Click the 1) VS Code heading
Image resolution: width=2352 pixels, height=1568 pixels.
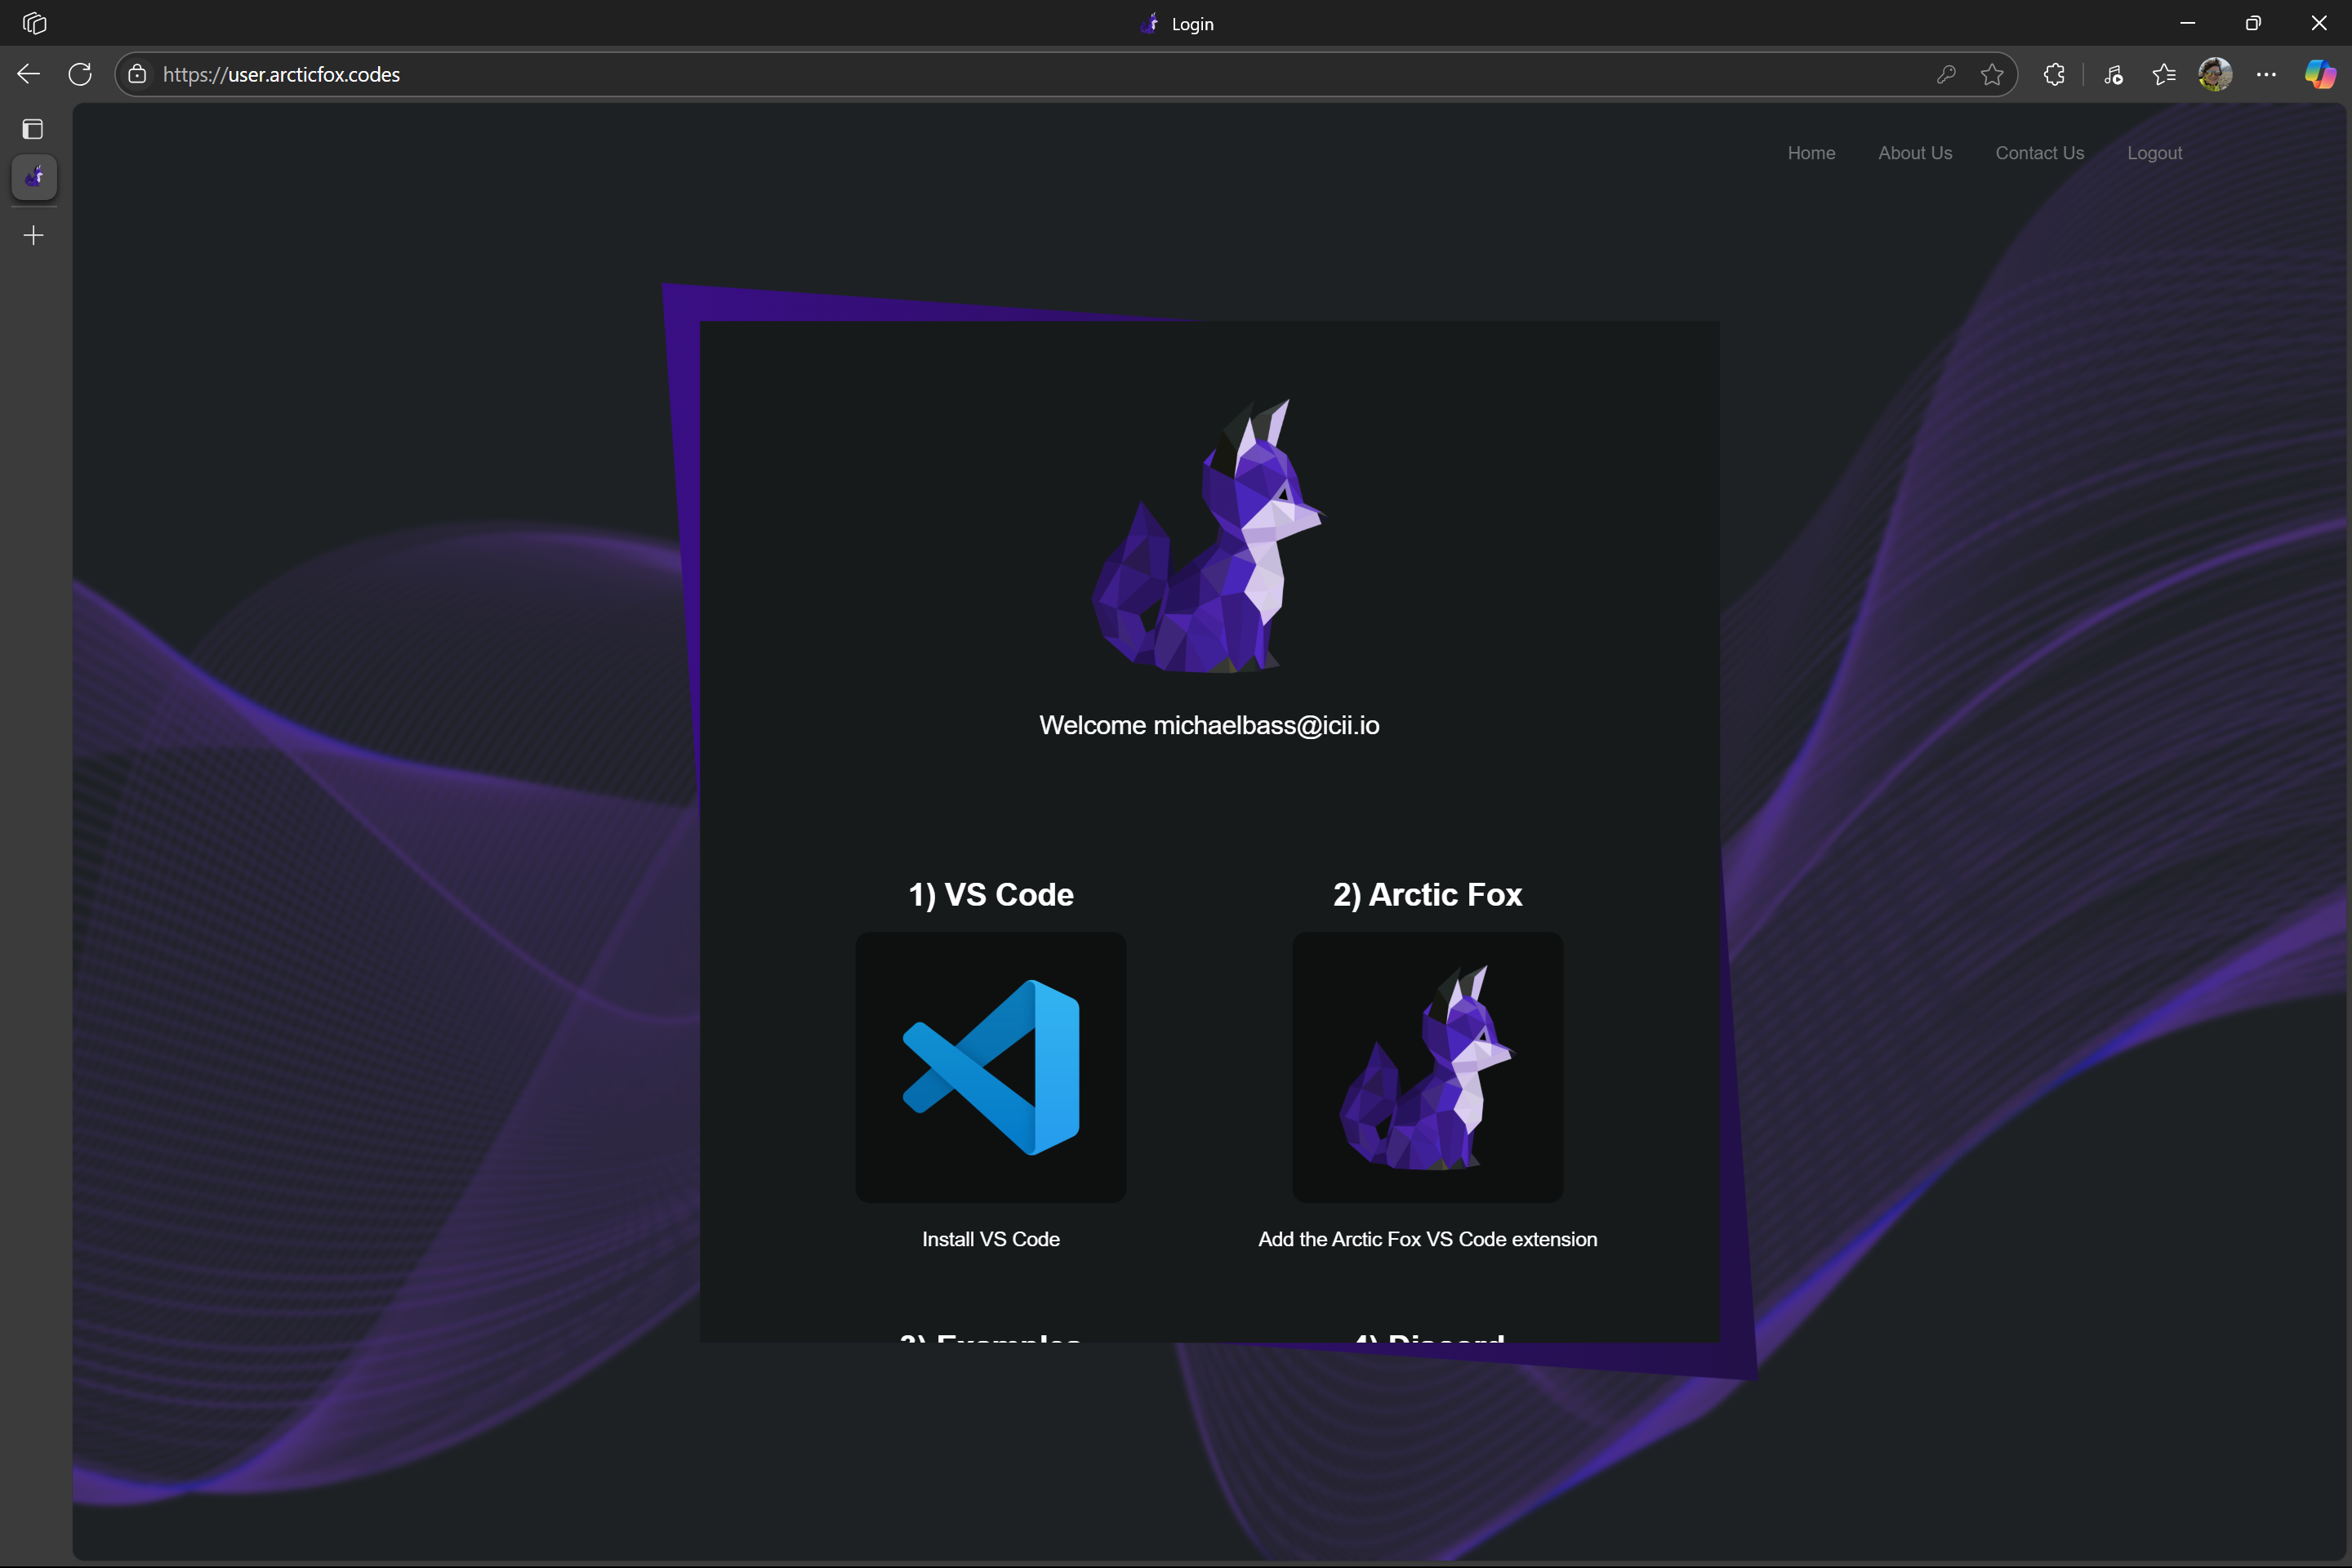991,894
